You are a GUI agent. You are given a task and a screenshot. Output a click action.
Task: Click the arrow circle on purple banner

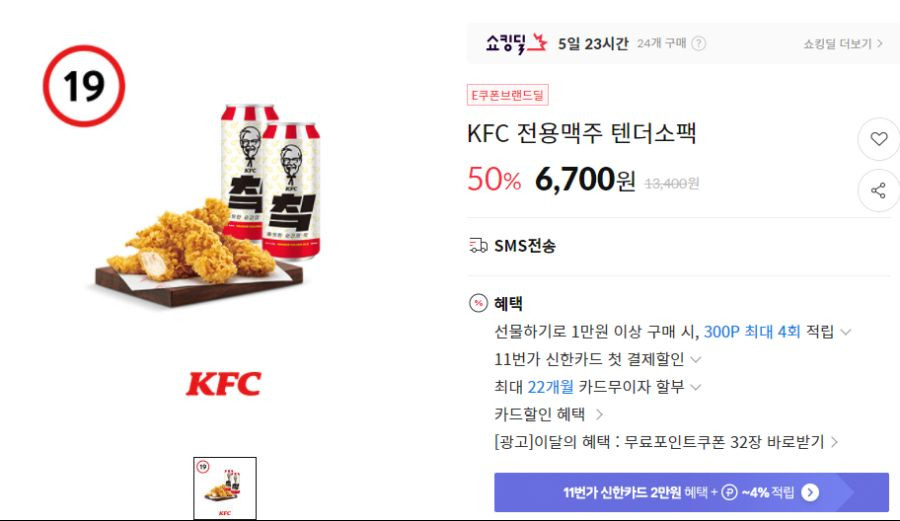click(x=810, y=492)
